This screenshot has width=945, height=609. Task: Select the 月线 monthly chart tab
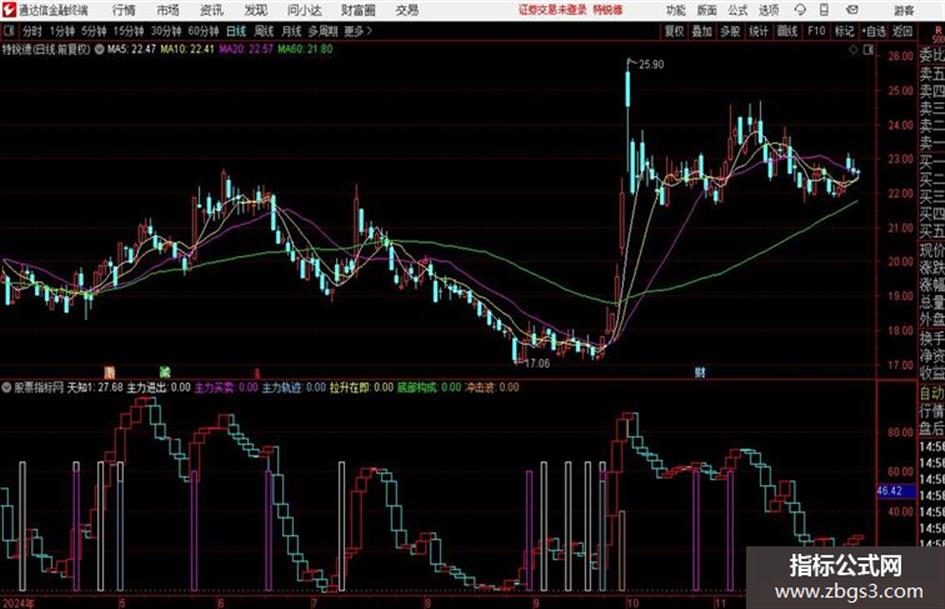[x=292, y=31]
